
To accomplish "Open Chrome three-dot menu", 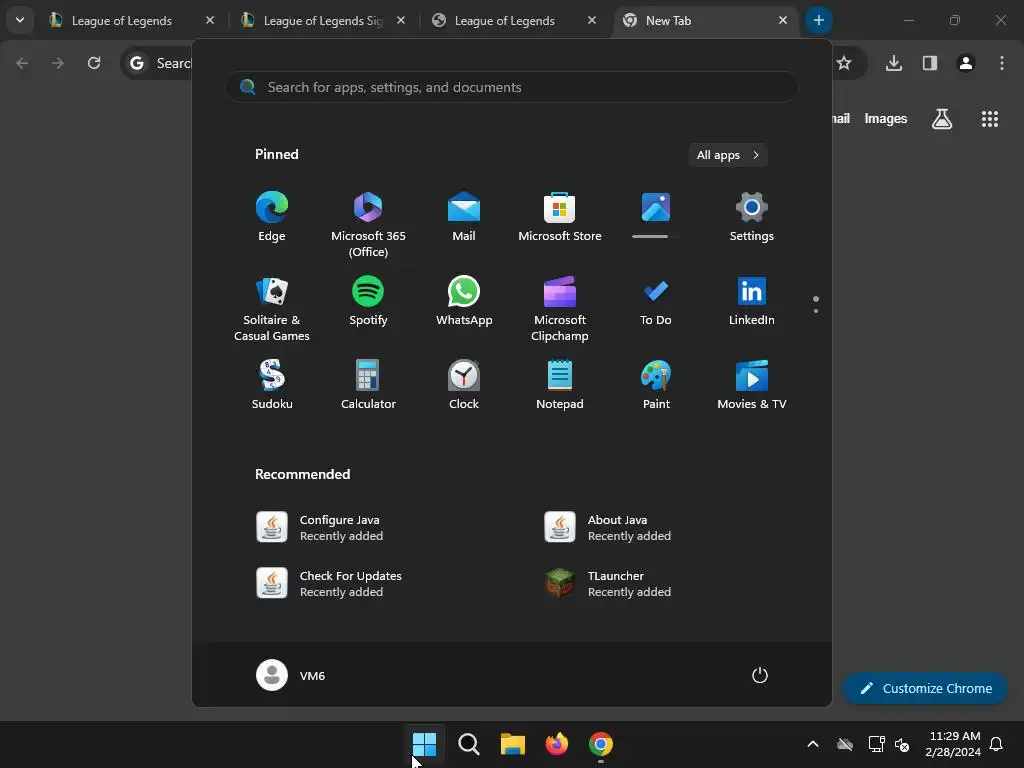I will point(1002,63).
